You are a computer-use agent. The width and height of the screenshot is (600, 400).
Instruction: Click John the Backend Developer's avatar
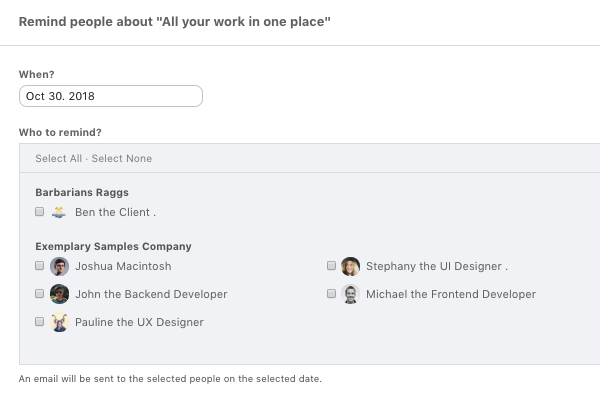tap(59, 294)
